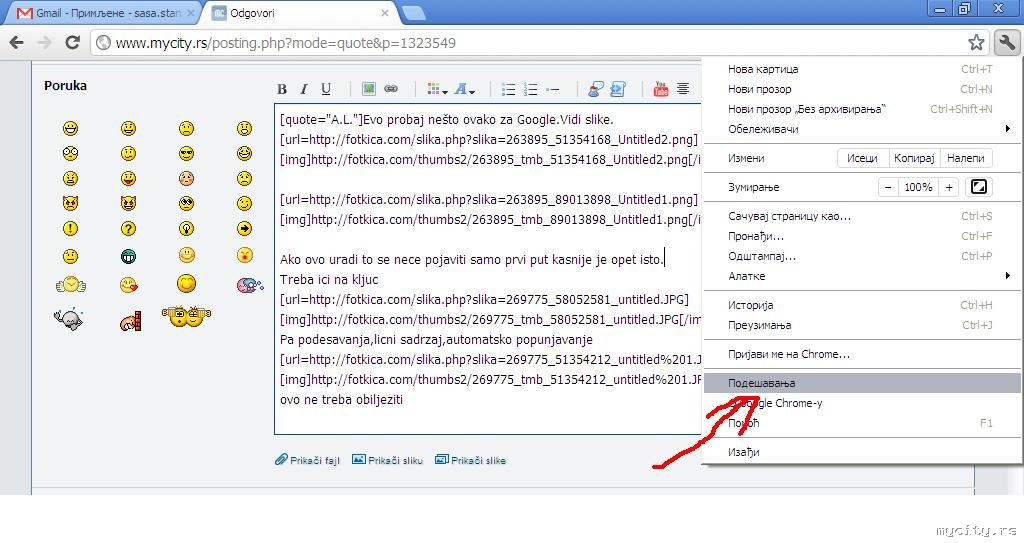Insert an image with the picture icon
The image size is (1024, 543).
[x=368, y=88]
